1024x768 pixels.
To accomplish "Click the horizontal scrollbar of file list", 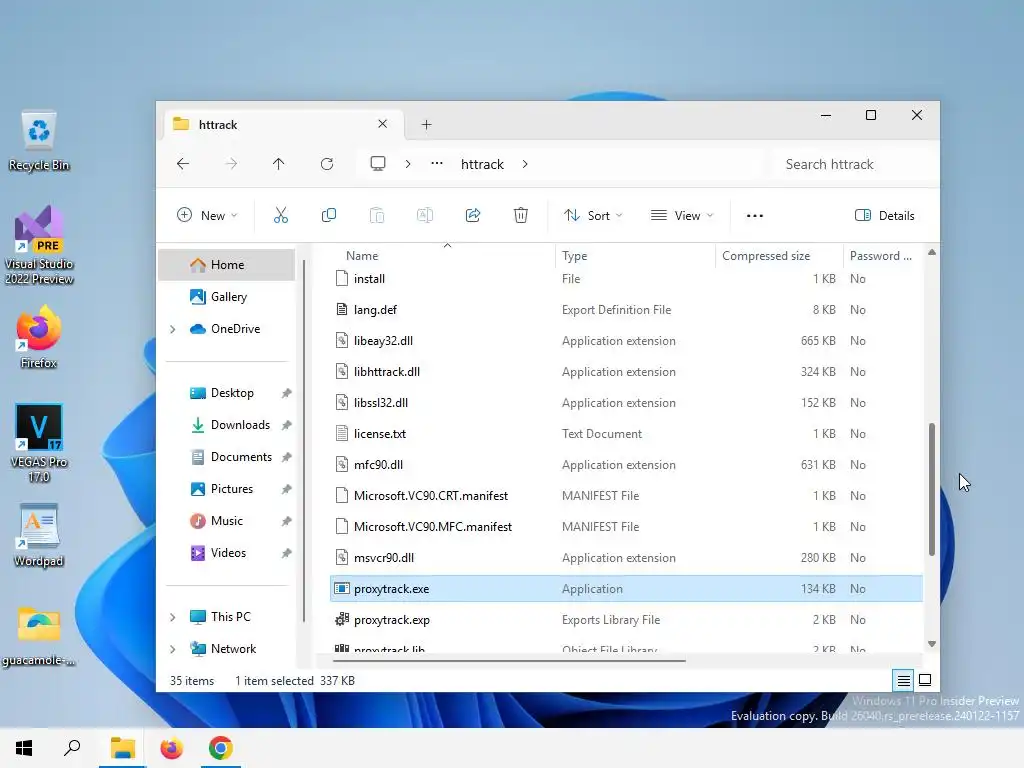I will 509,661.
